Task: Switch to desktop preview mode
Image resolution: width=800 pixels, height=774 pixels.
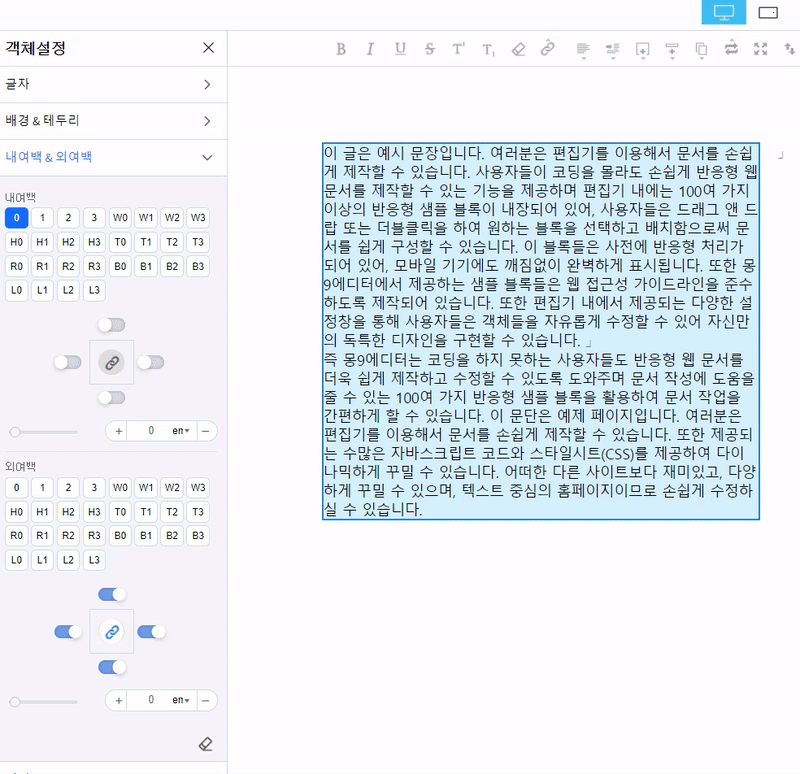Action: coord(723,12)
